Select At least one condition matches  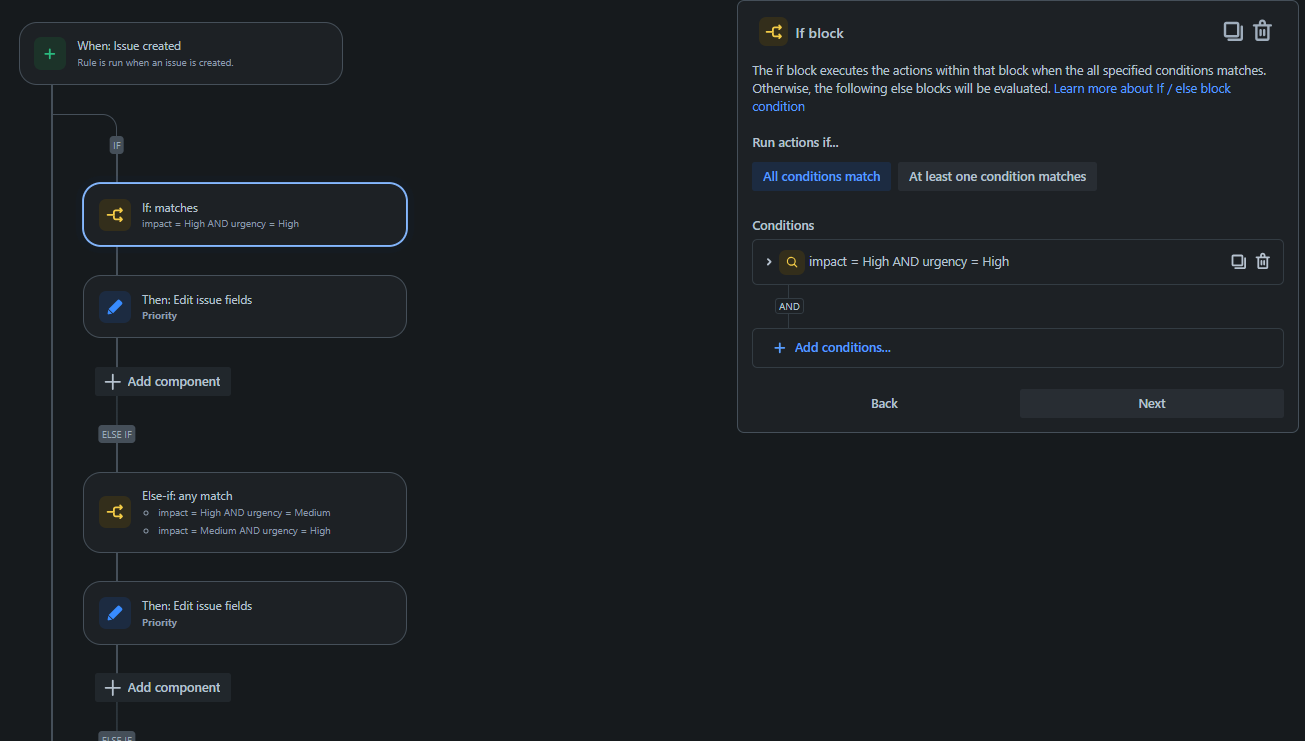coord(997,176)
